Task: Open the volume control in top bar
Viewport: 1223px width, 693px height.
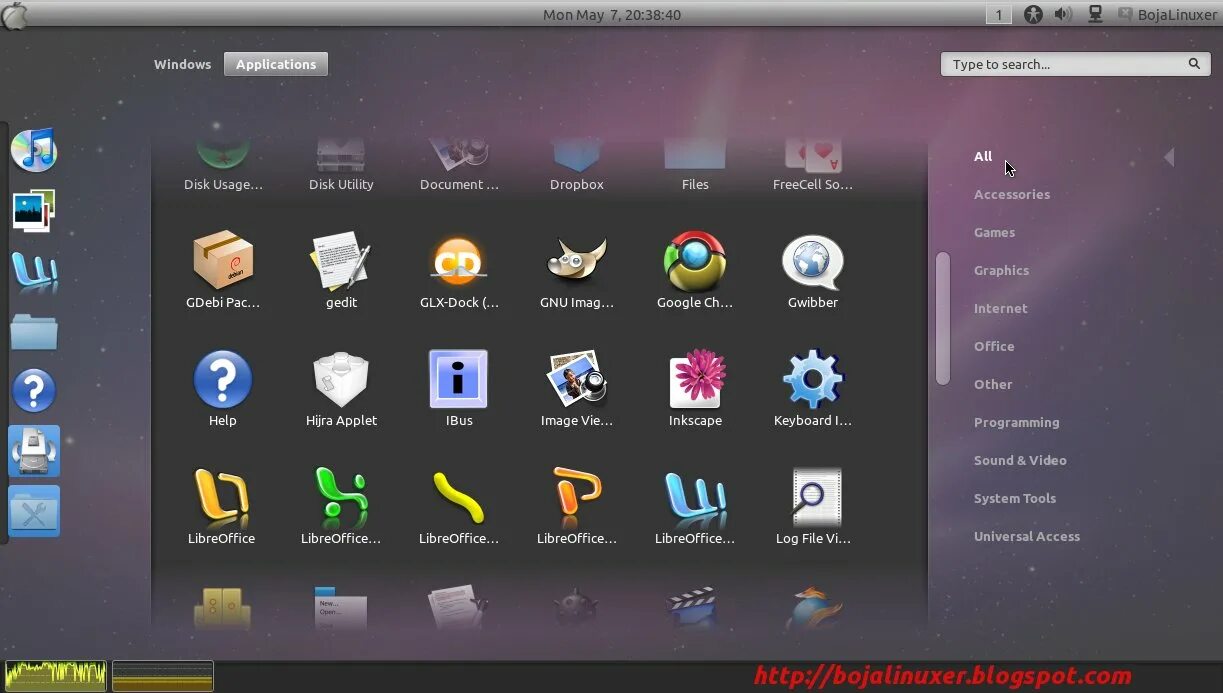Action: click(x=1063, y=14)
